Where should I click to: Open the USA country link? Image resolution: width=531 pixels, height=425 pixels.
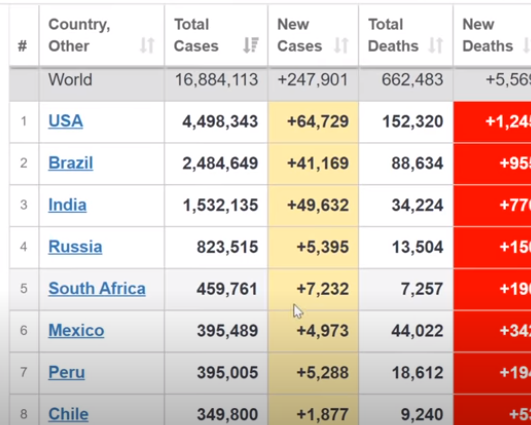pyautogui.click(x=65, y=121)
